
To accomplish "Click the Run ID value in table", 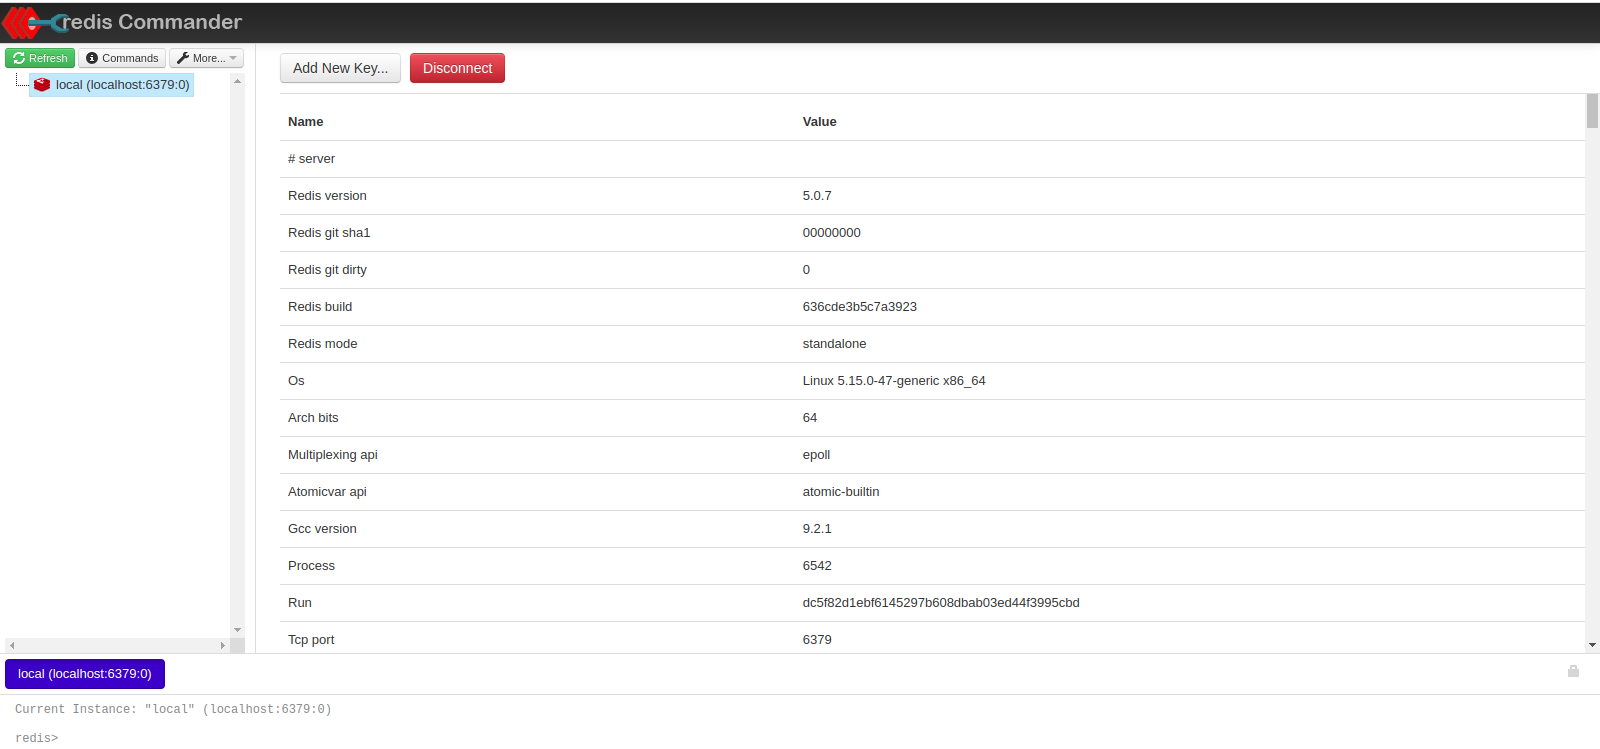I will (940, 603).
